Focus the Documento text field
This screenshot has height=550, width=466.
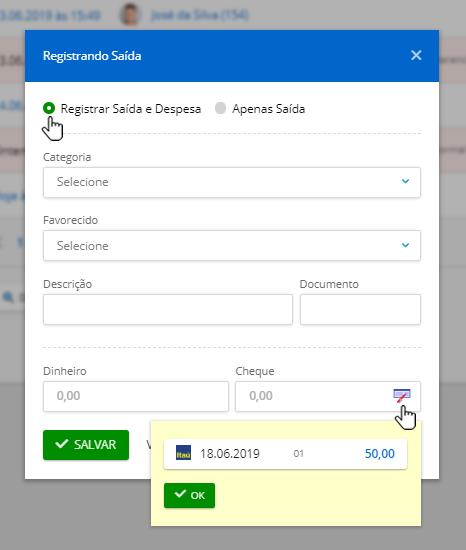coord(360,309)
